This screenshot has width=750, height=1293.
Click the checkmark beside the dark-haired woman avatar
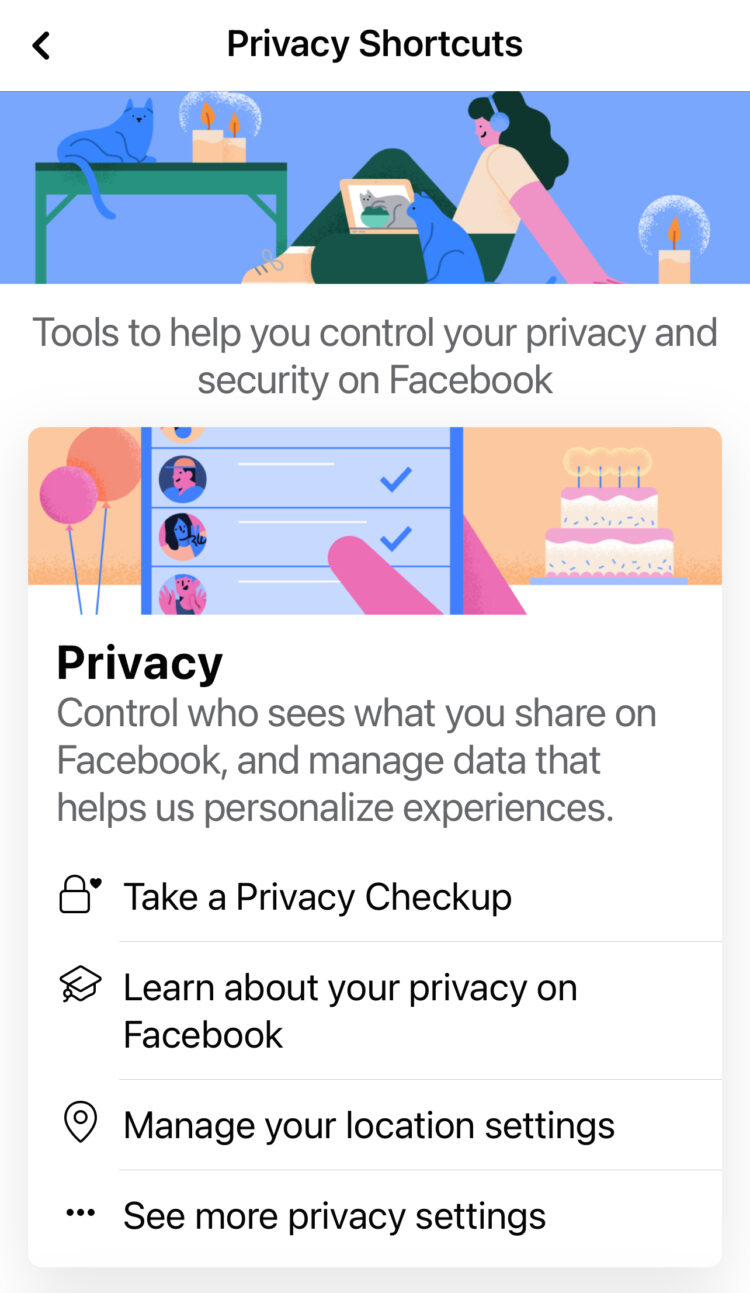tap(396, 539)
